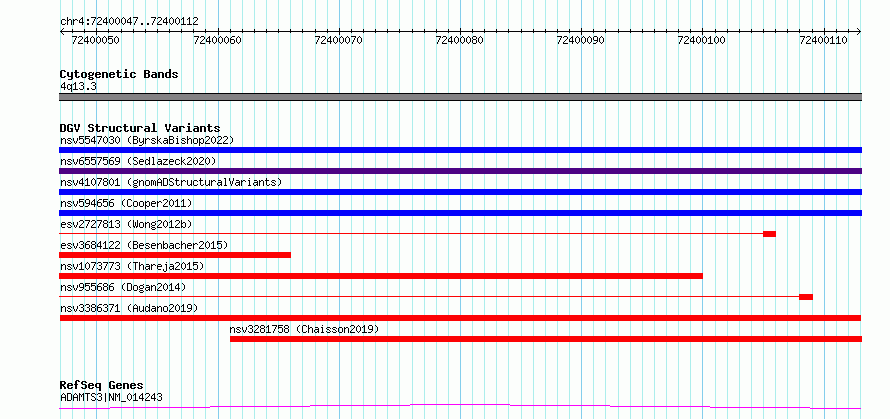This screenshot has height=419, width=890.
Task: Click the nsv4107801 (gnomADStructuralVariants) label
Action: point(171,182)
